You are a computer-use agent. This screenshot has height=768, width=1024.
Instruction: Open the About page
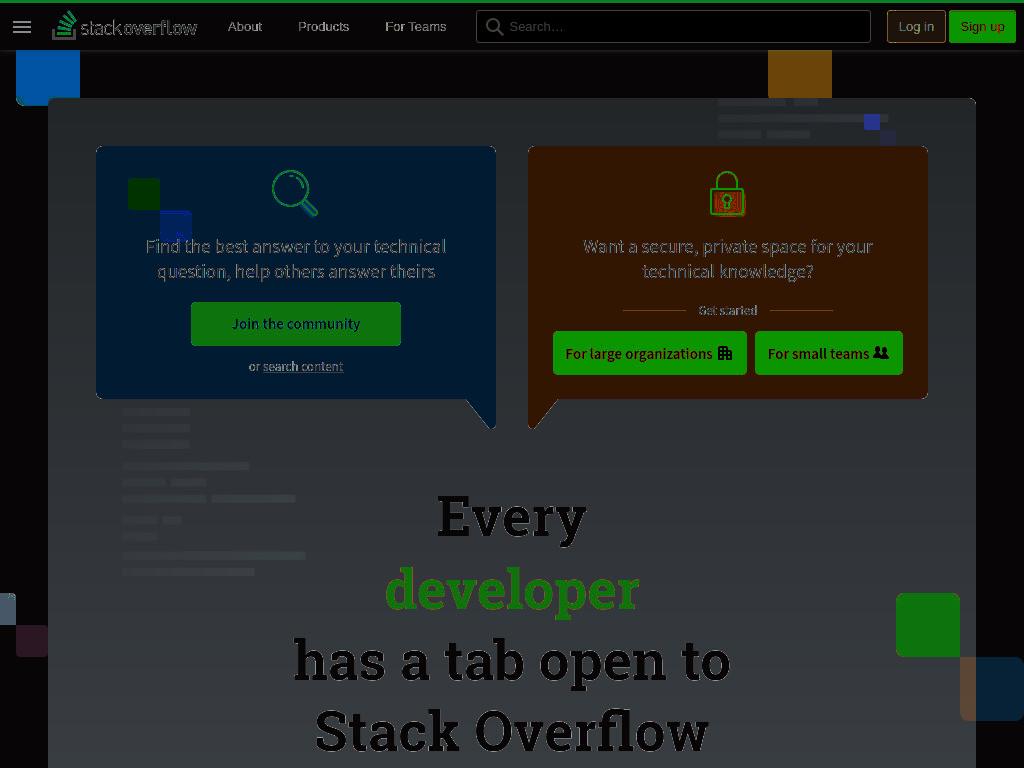click(x=245, y=27)
